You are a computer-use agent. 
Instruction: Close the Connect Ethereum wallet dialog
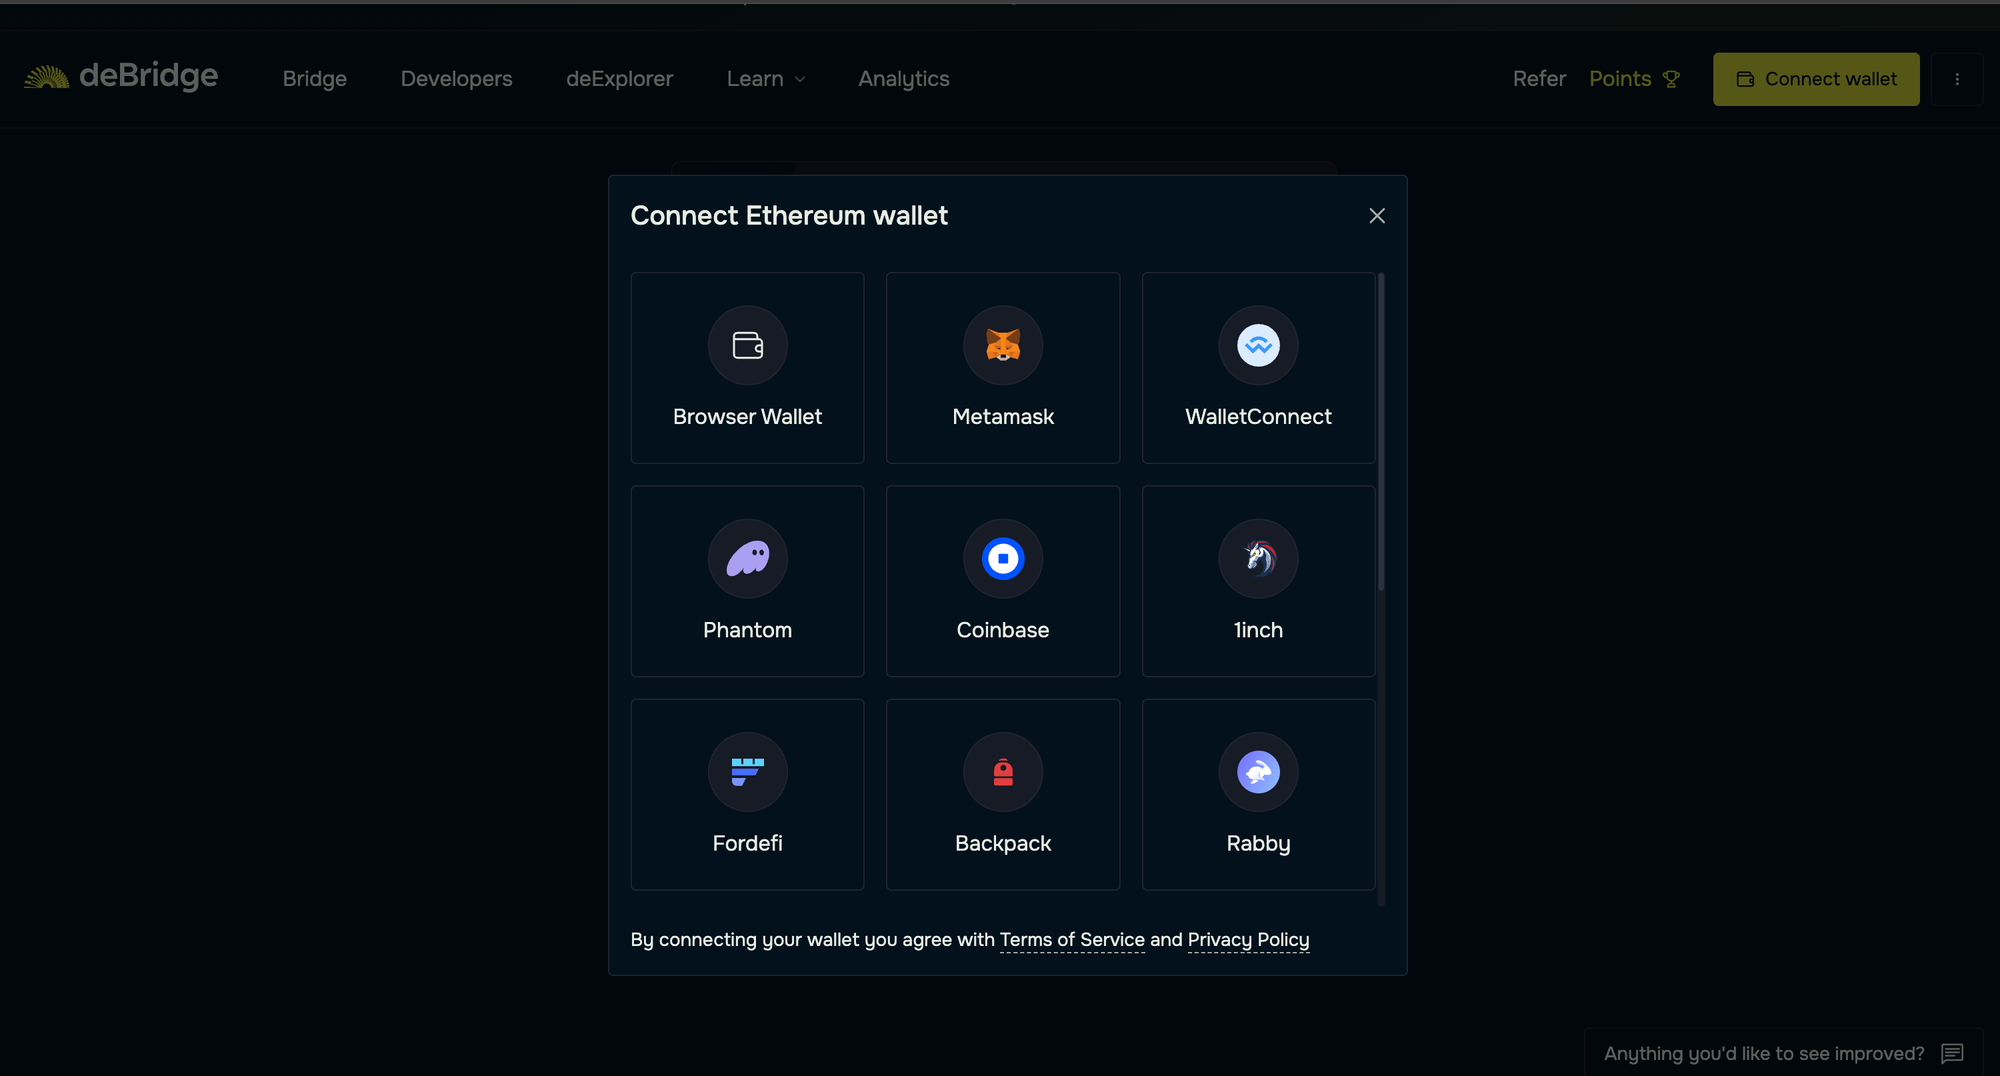click(x=1377, y=216)
